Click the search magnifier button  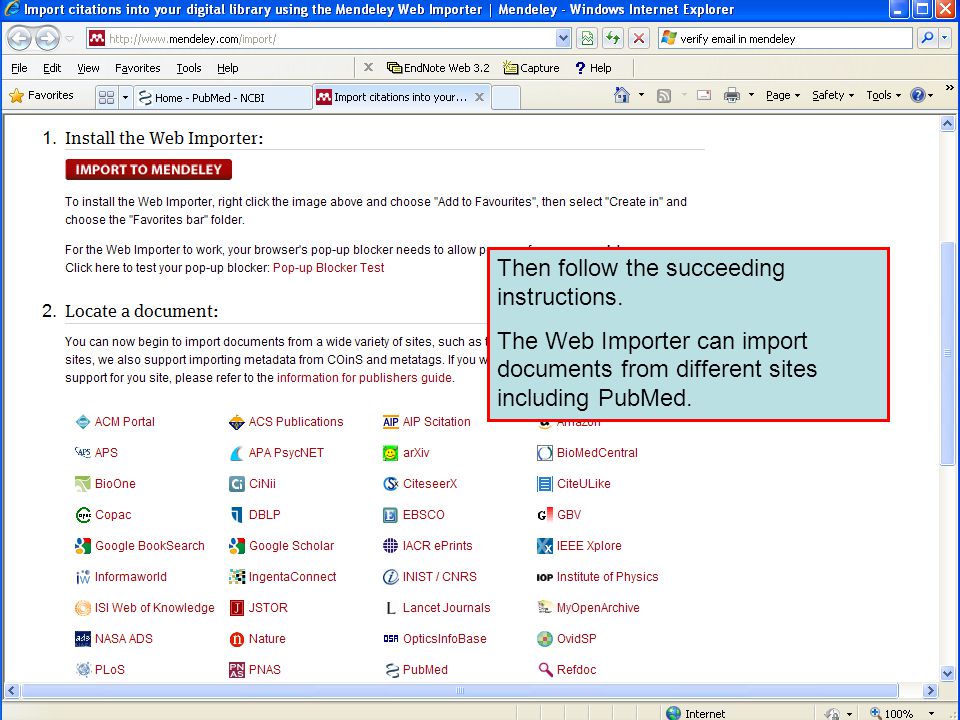928,39
